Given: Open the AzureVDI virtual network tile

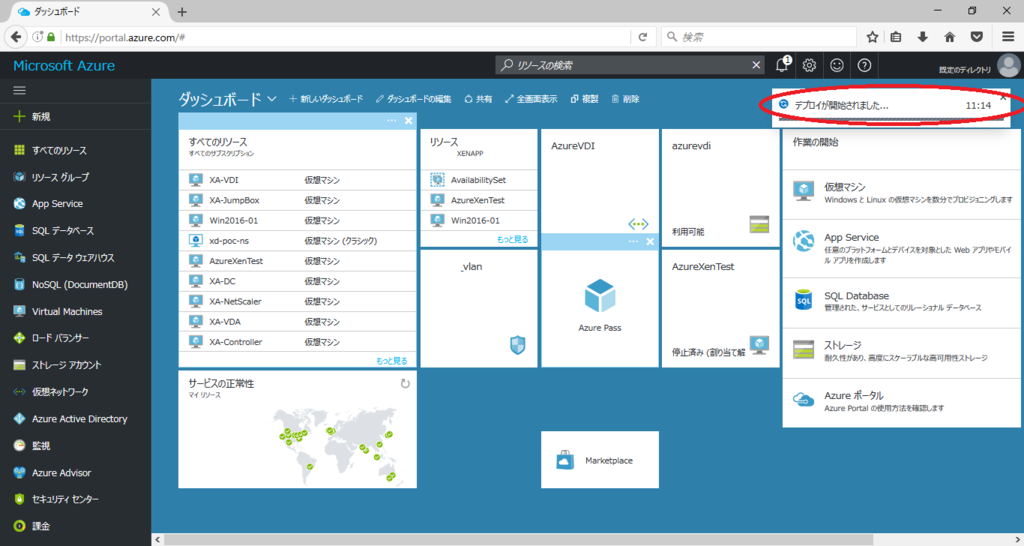Looking at the screenshot, I should coord(600,181).
